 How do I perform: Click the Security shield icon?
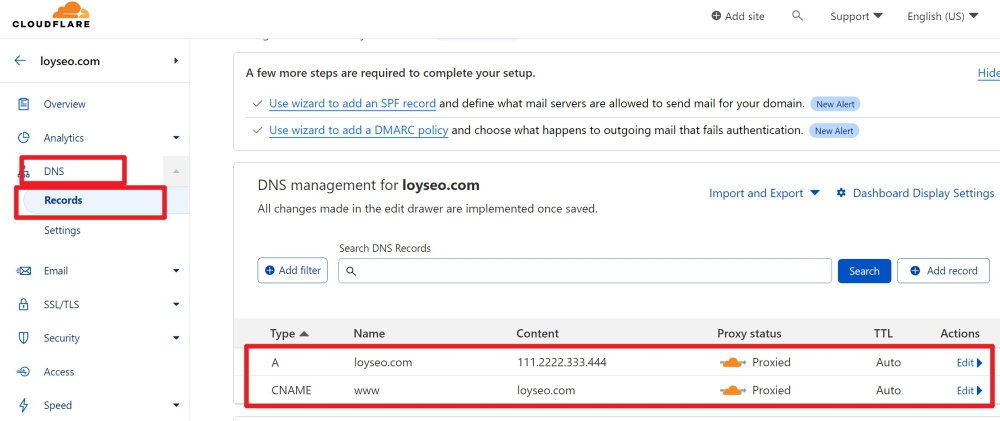(x=24, y=338)
